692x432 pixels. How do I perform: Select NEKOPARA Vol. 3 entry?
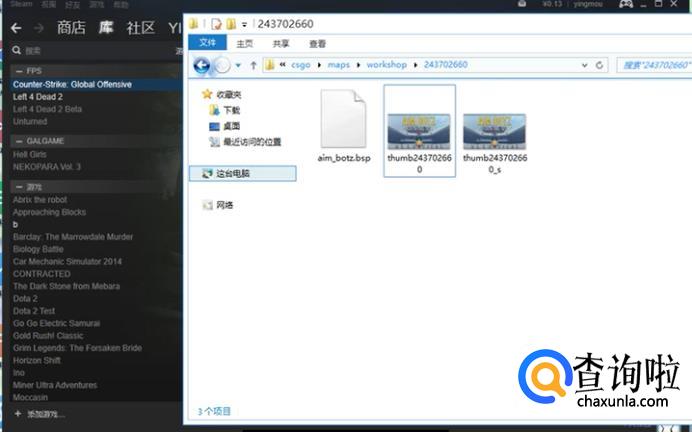47,167
